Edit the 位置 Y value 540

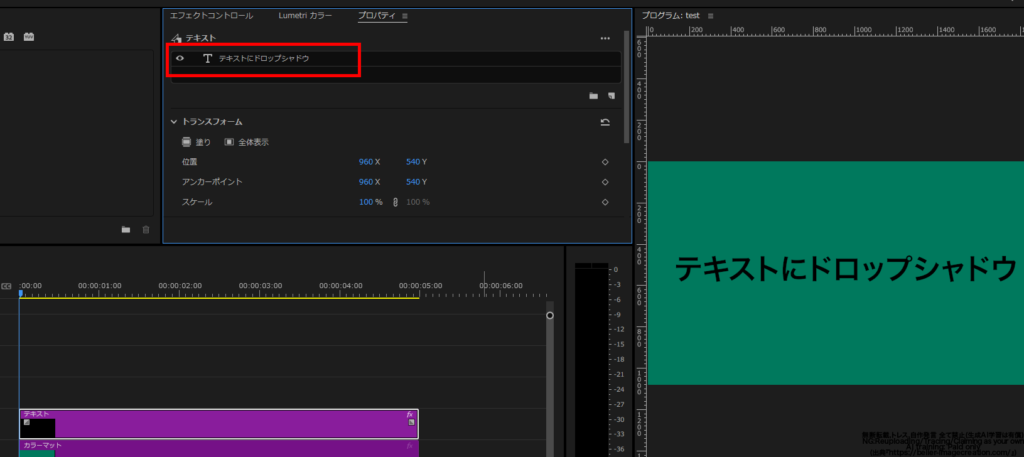click(413, 162)
